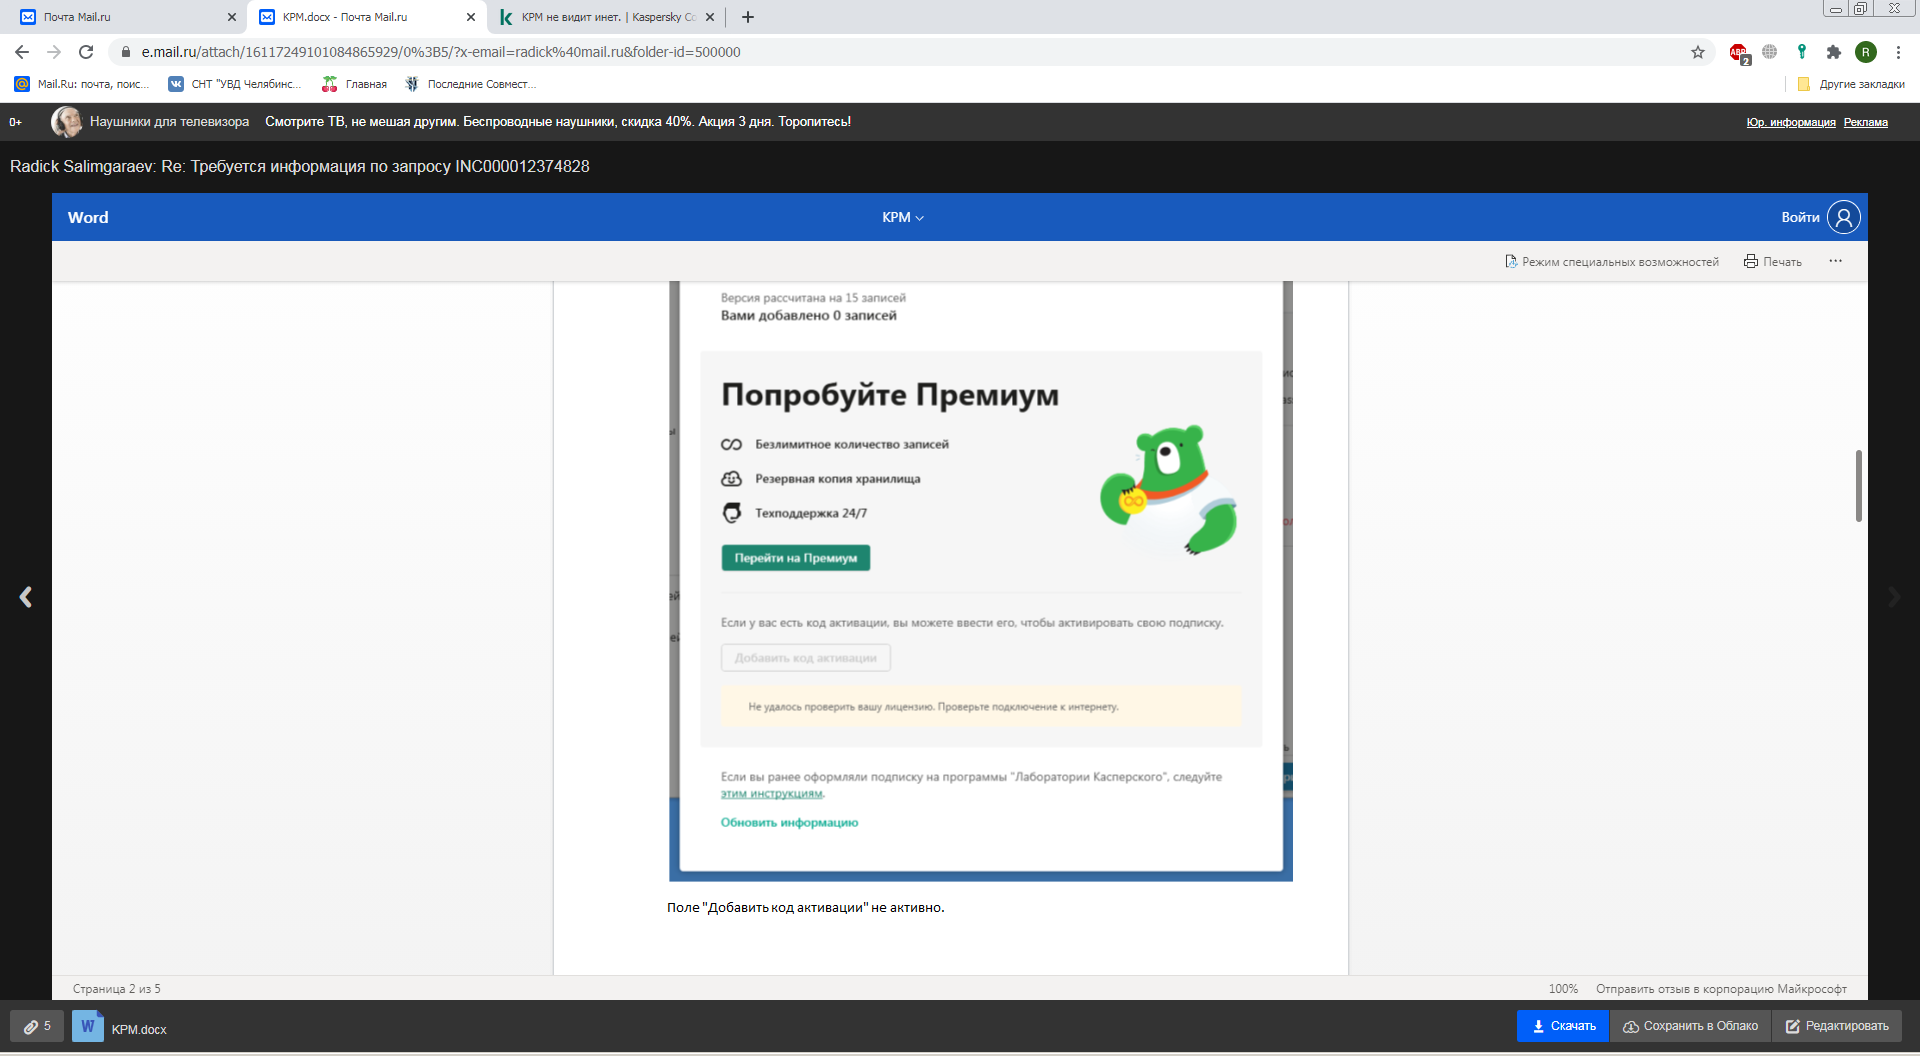This screenshot has height=1056, width=1920.
Task: Click the Печать print button
Action: coord(1773,262)
